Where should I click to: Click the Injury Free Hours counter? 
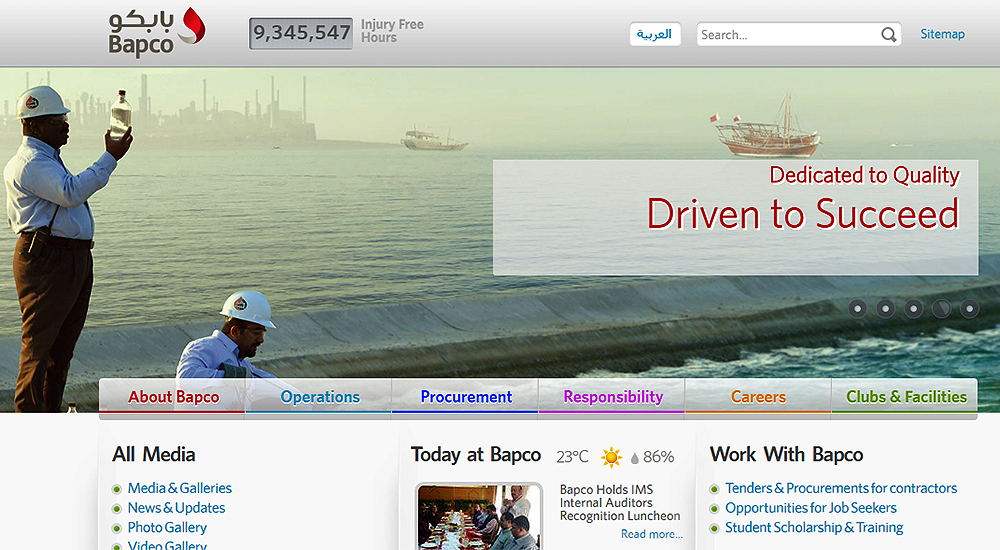tap(300, 33)
